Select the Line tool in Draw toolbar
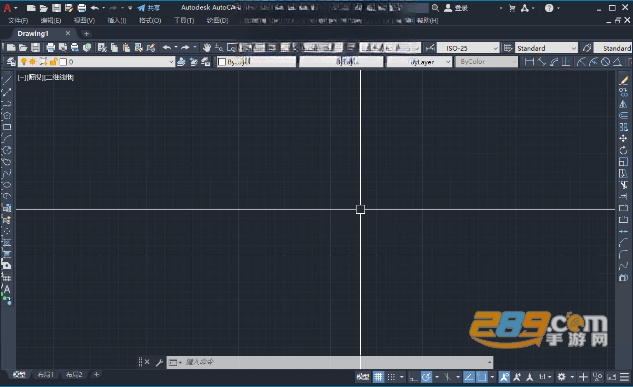 [x=7, y=80]
